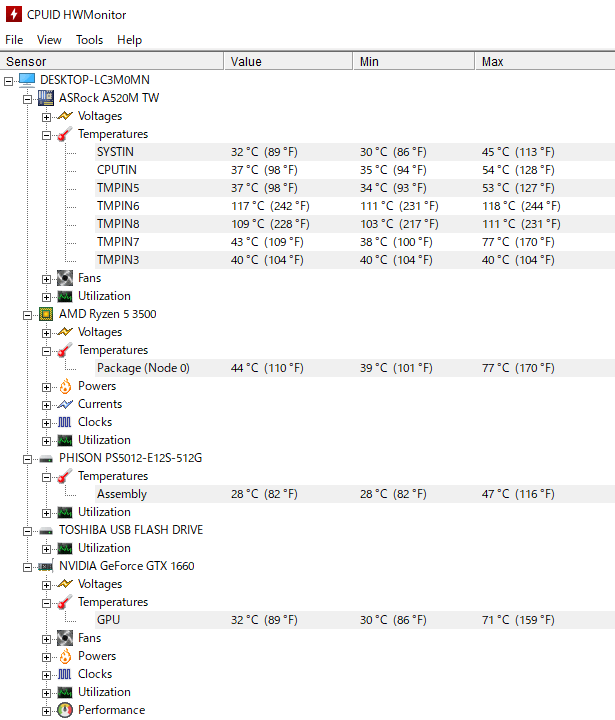Collapse the NVIDIA GeForce GTX 1660 node

click(x=28, y=568)
